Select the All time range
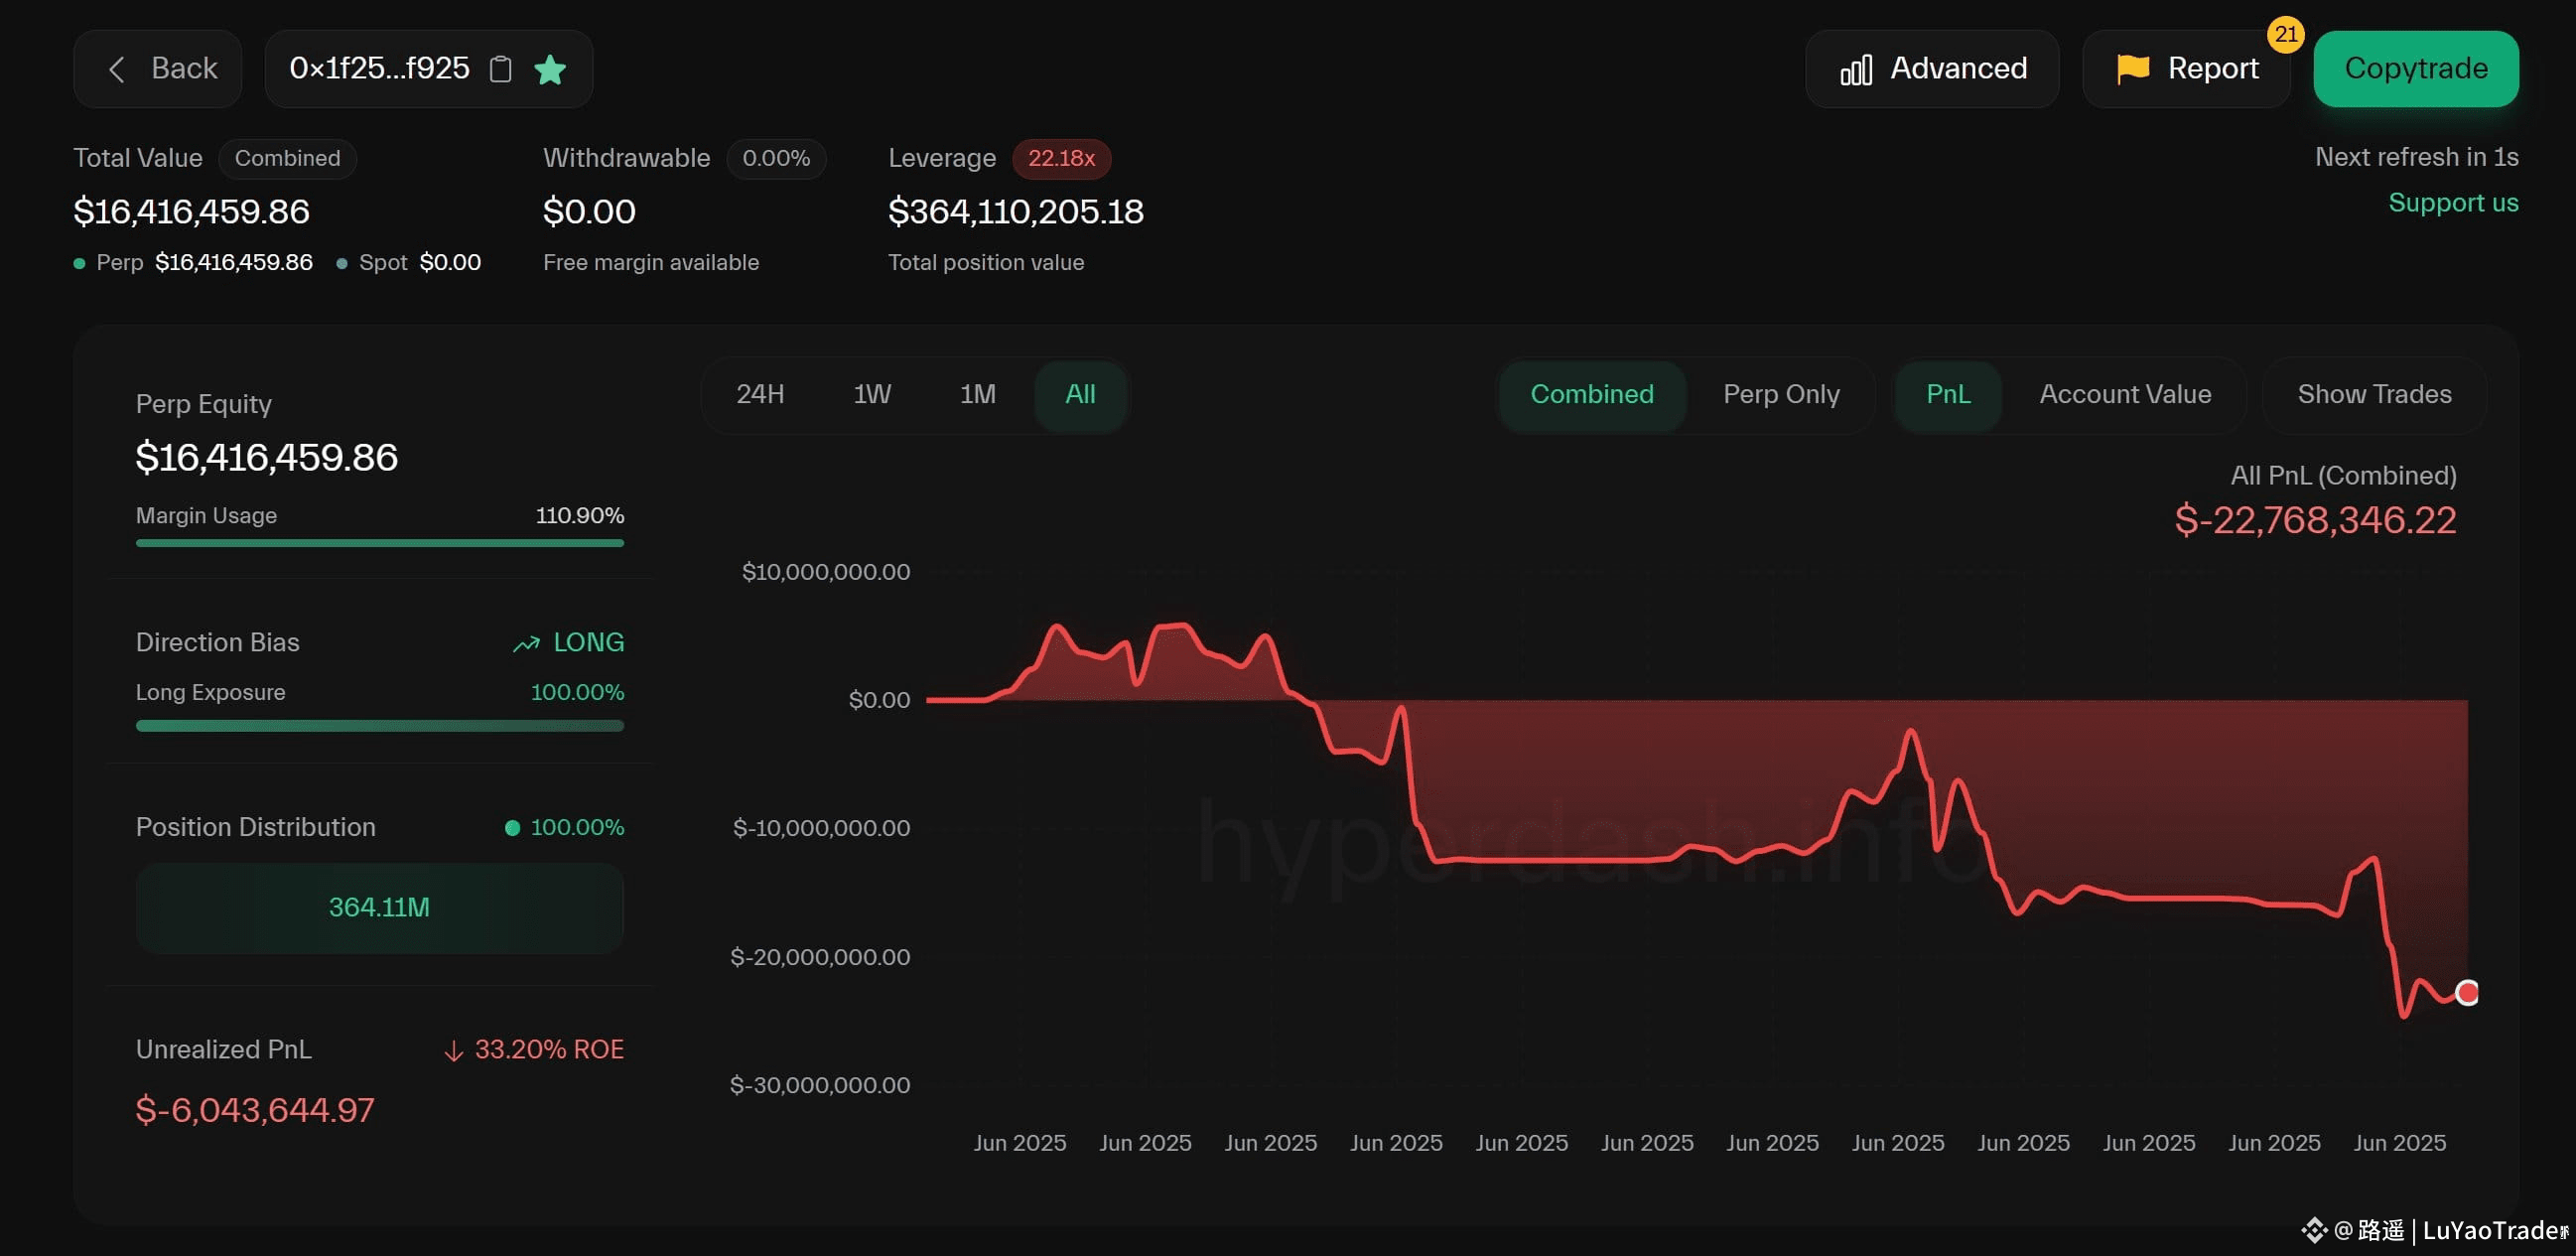Viewport: 2576px width, 1256px height. [1080, 395]
